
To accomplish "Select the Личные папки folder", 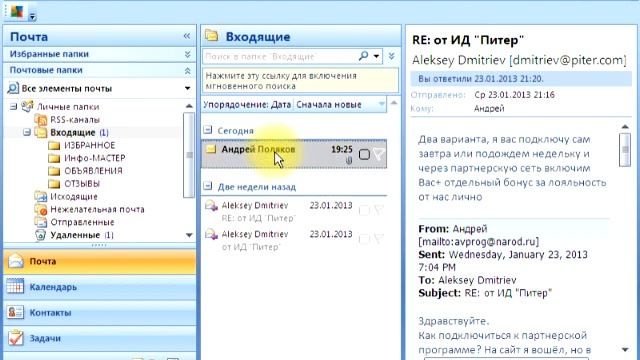I will [68, 107].
